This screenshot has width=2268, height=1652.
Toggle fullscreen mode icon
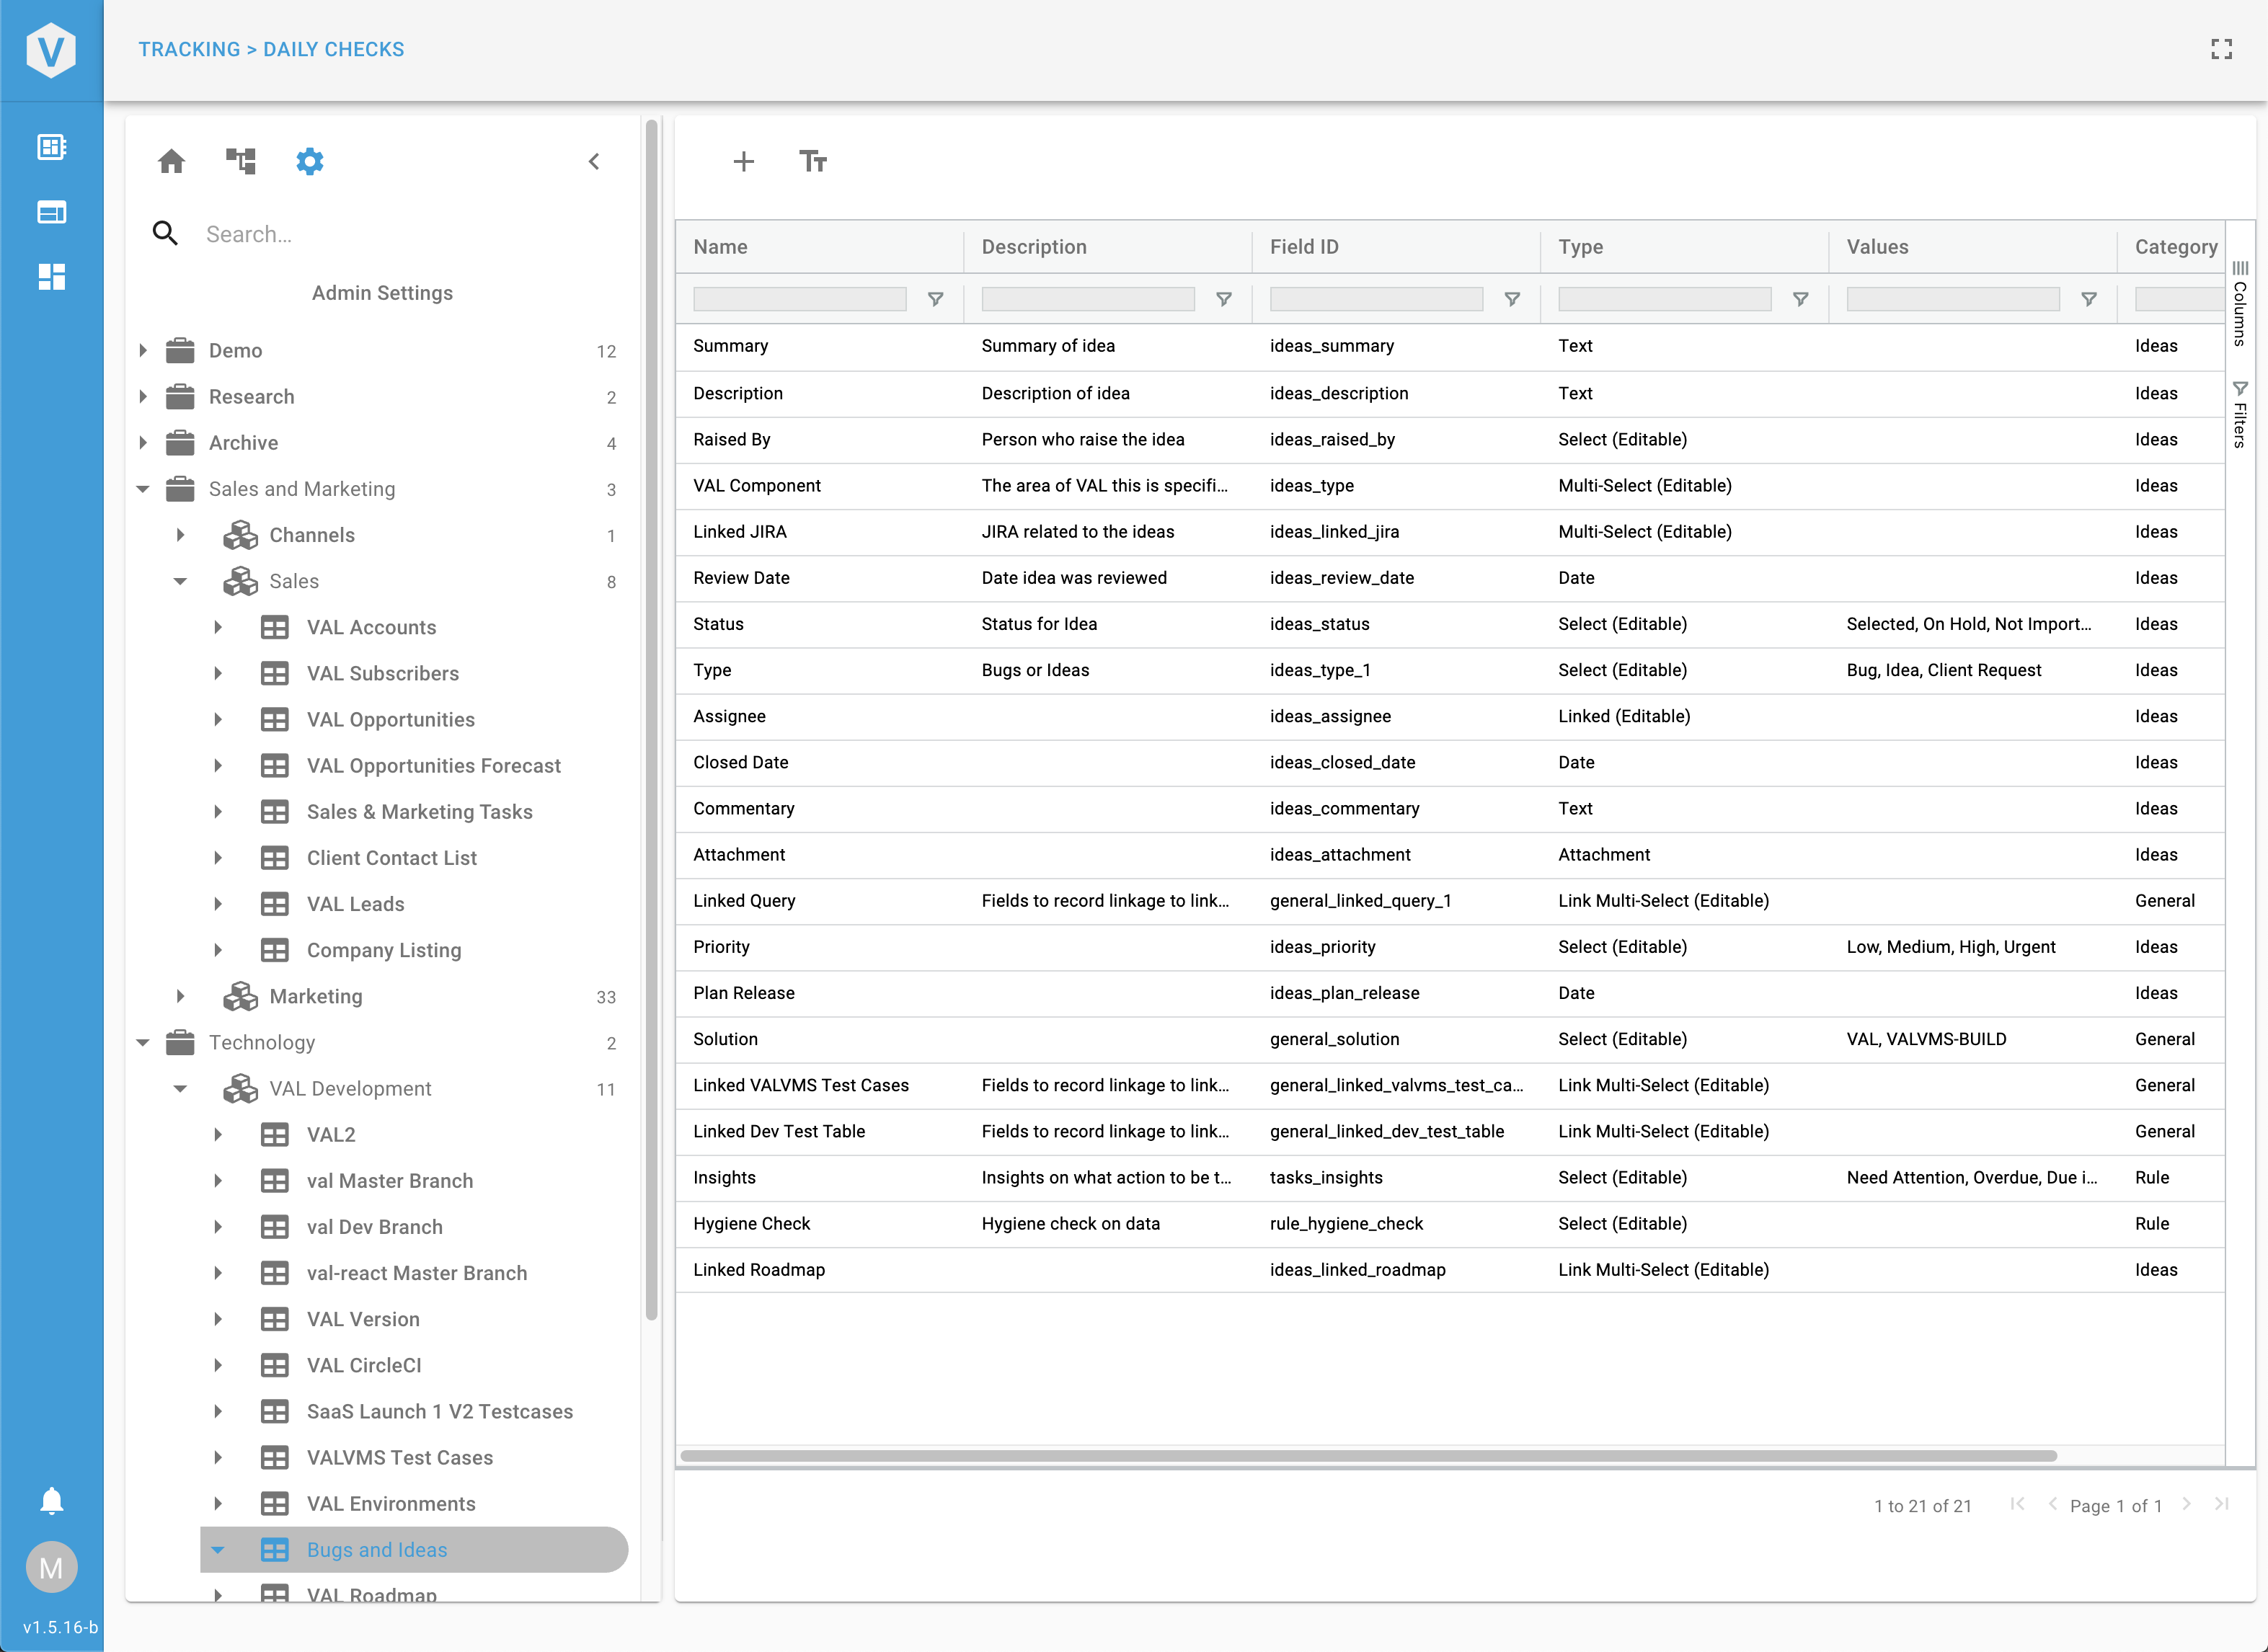(2221, 49)
